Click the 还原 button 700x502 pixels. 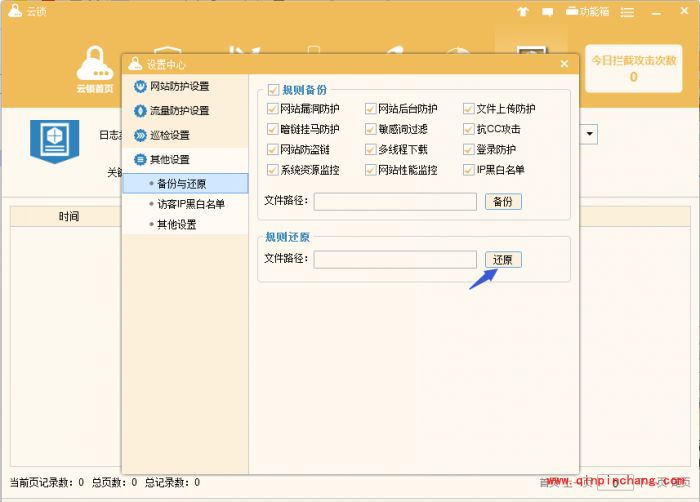coord(503,259)
